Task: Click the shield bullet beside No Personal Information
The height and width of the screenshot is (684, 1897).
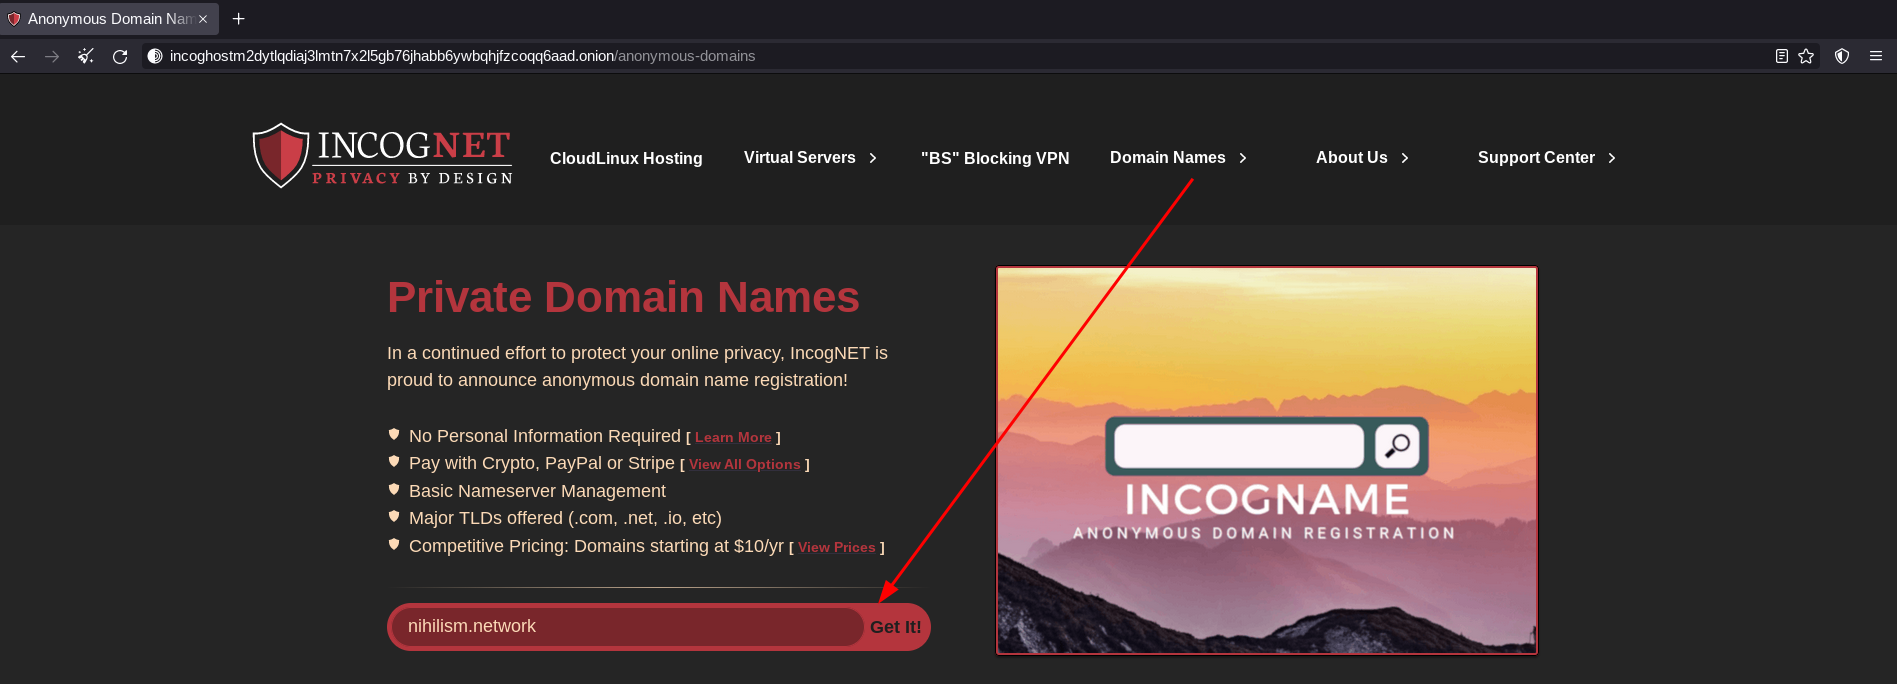Action: tap(394, 434)
